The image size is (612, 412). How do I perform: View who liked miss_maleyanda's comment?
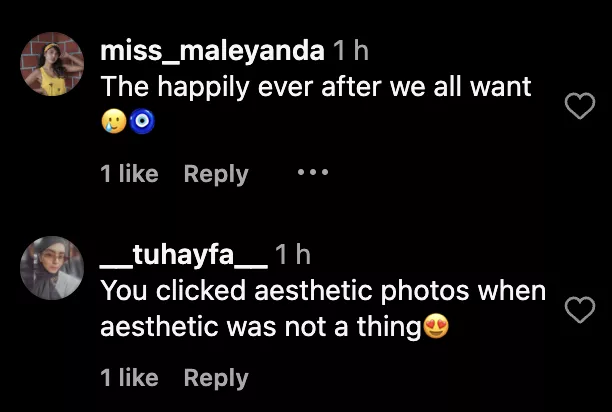[129, 173]
